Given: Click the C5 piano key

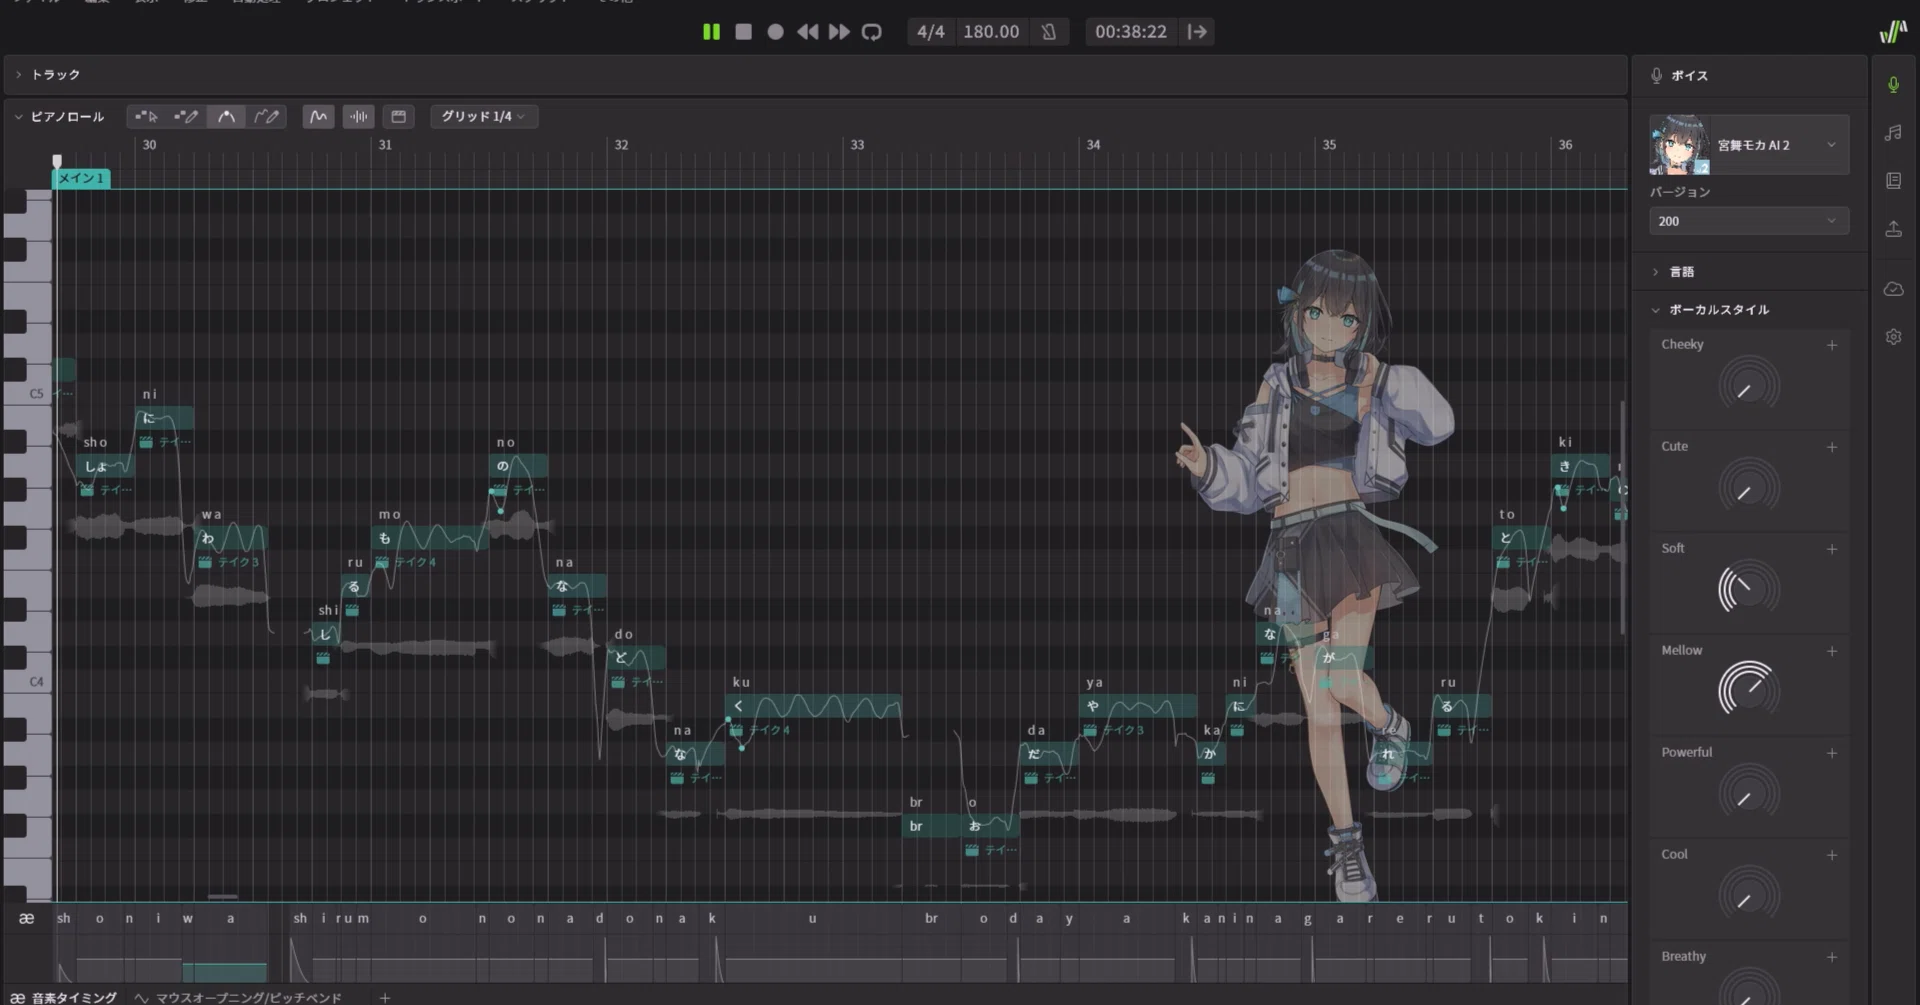Looking at the screenshot, I should [x=28, y=394].
